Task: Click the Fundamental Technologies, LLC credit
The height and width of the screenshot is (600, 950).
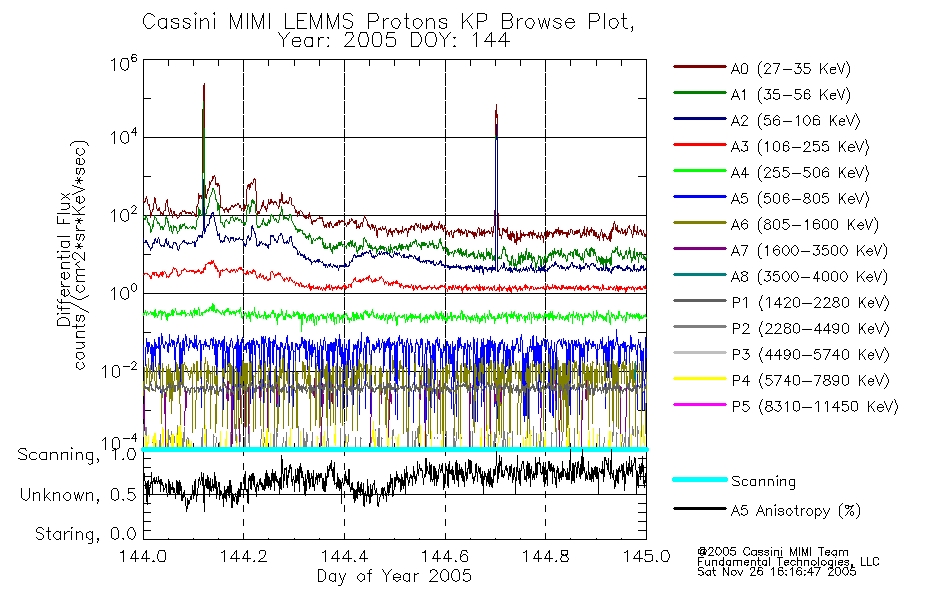Action: tap(788, 561)
